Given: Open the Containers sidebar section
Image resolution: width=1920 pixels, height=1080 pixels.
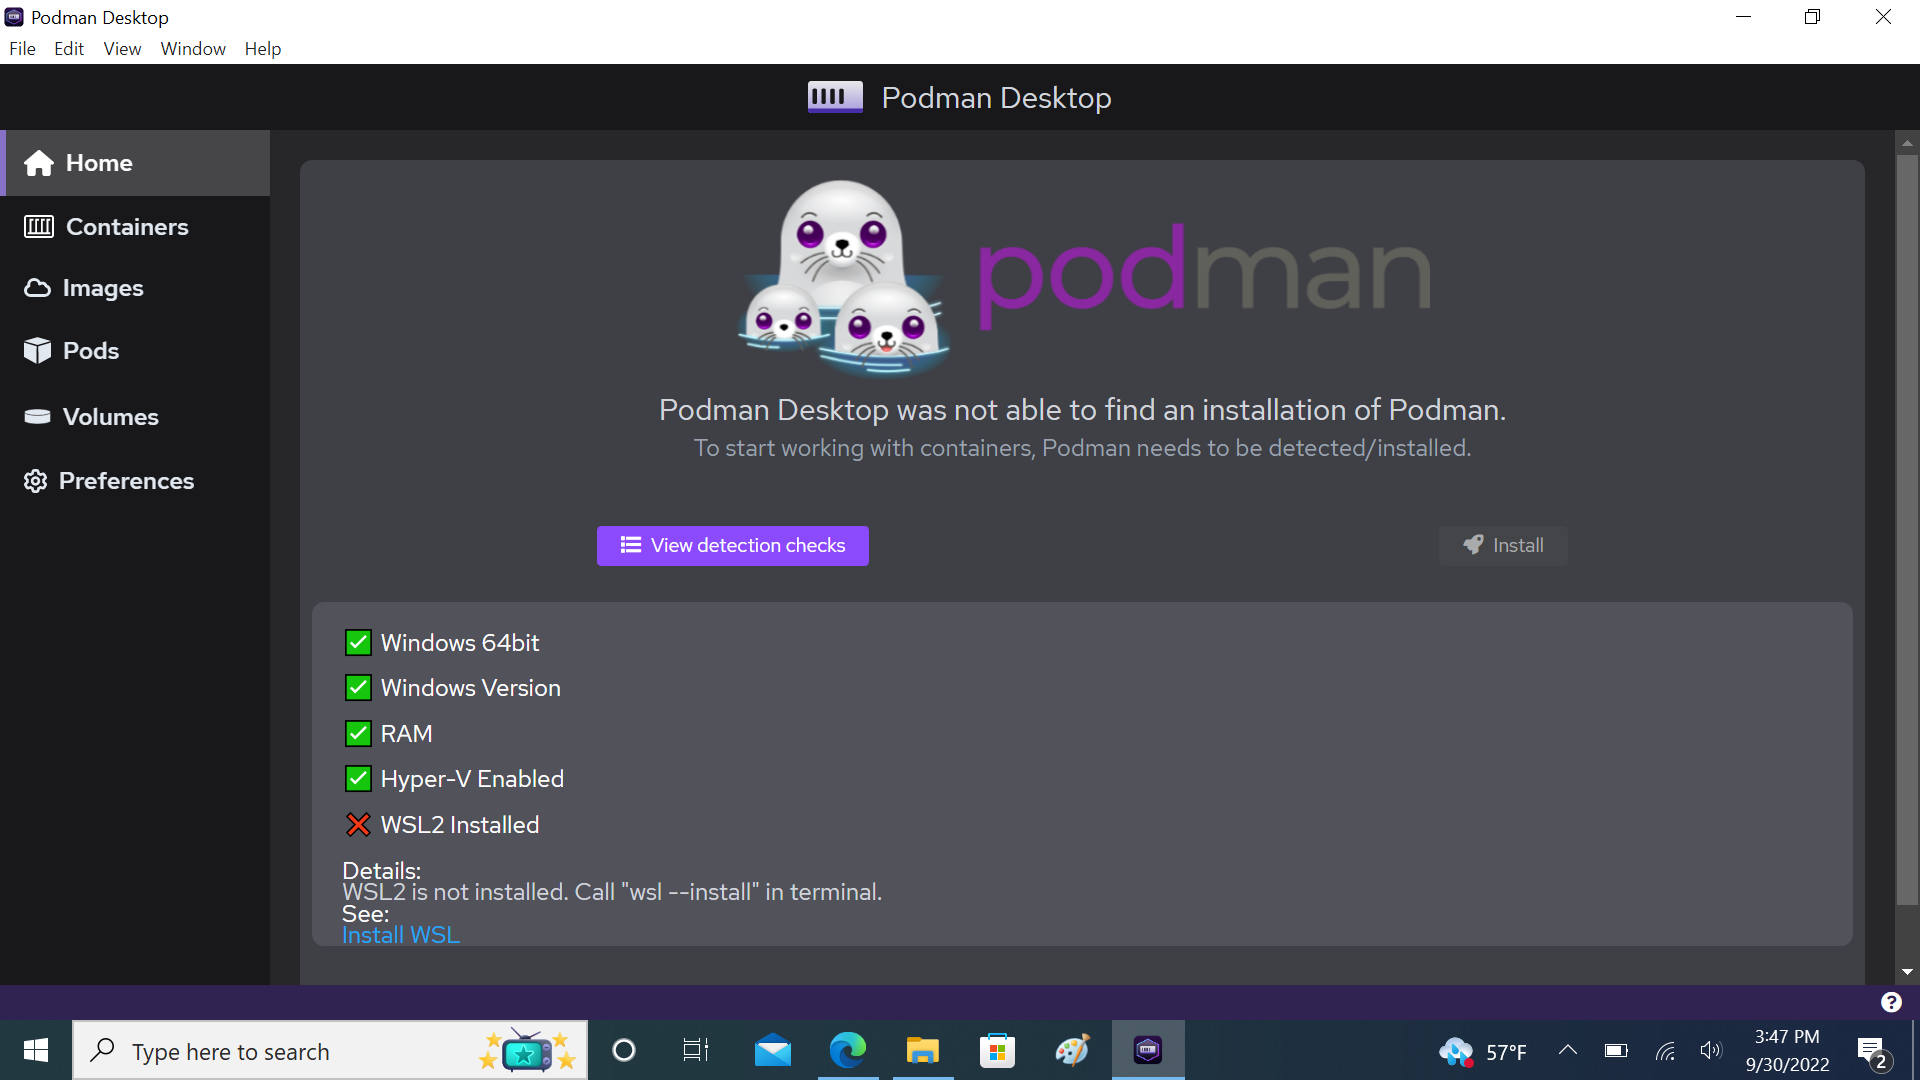Looking at the screenshot, I should click(x=135, y=227).
